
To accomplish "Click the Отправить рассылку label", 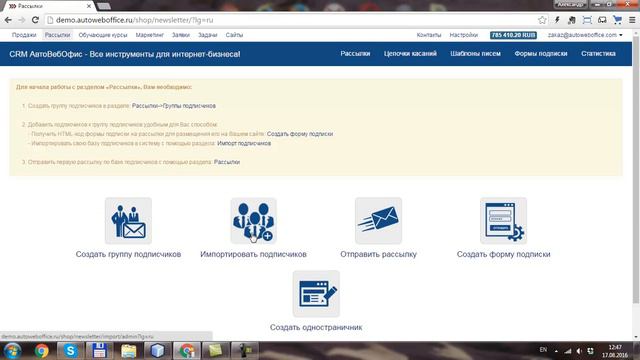I will 378,254.
